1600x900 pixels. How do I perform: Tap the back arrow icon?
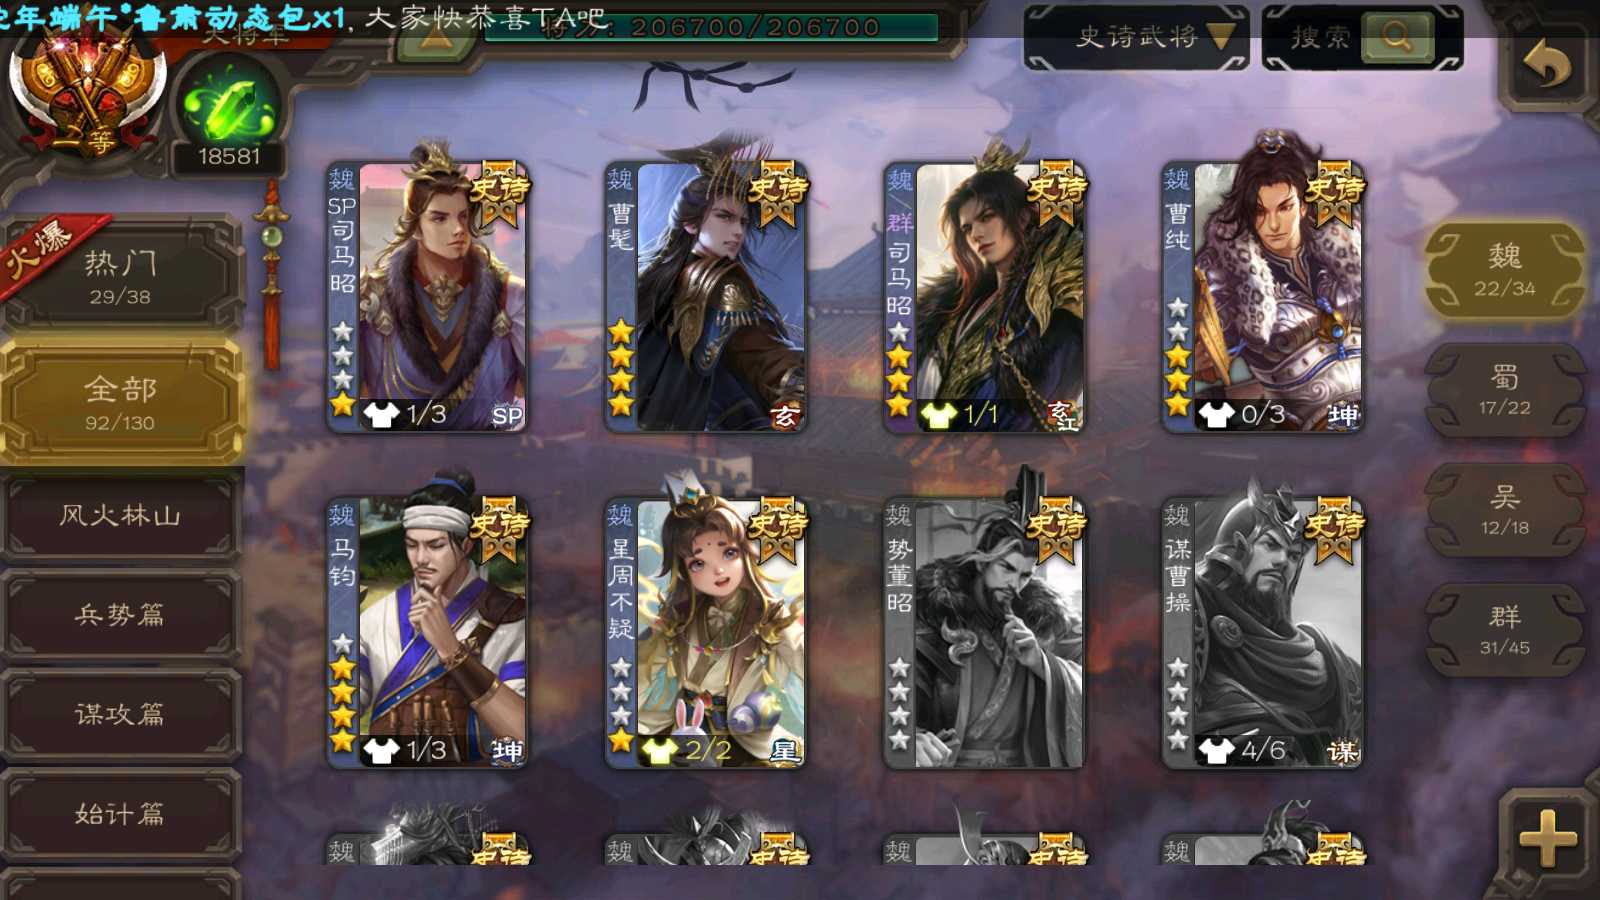1546,66
